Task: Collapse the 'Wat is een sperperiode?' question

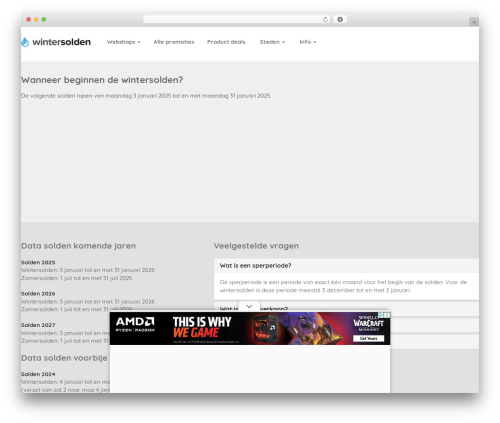Action: point(346,266)
